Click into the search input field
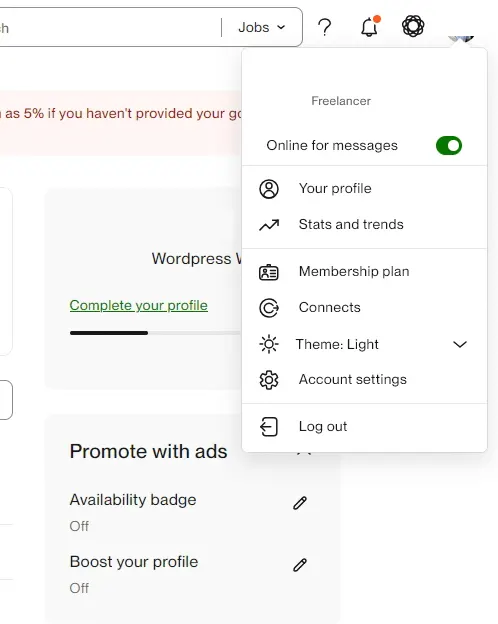This screenshot has width=498, height=624. (109, 27)
